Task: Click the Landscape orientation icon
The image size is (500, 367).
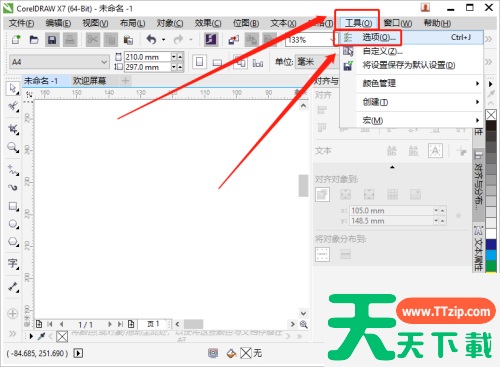Action: pos(217,62)
